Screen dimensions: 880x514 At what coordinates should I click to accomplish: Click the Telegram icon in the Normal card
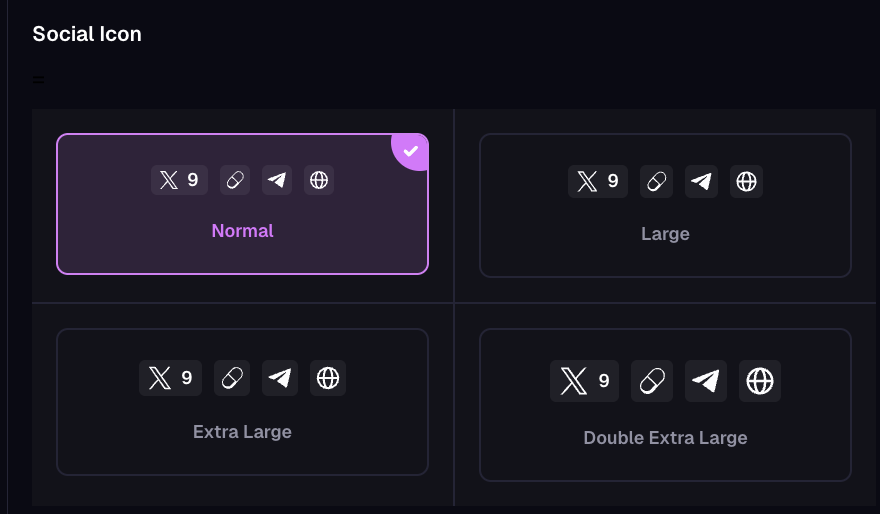[277, 181]
